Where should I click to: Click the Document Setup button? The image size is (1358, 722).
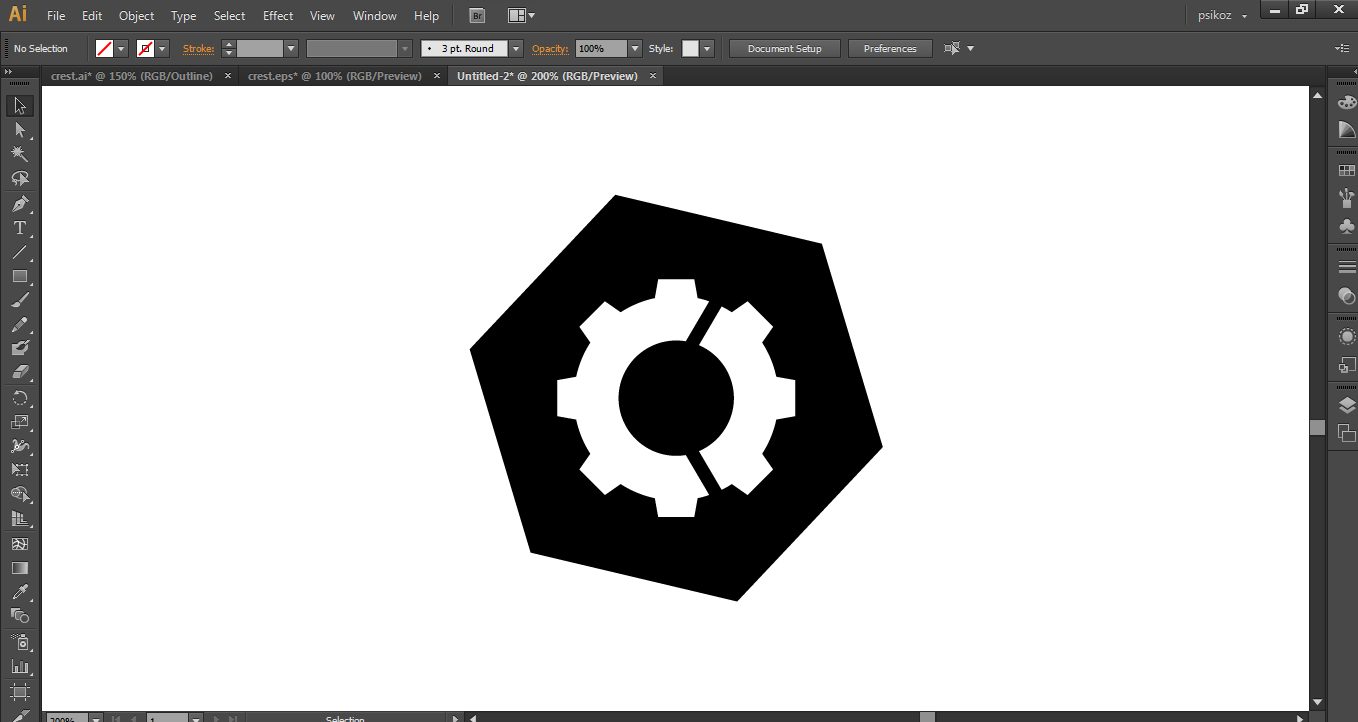click(x=784, y=48)
